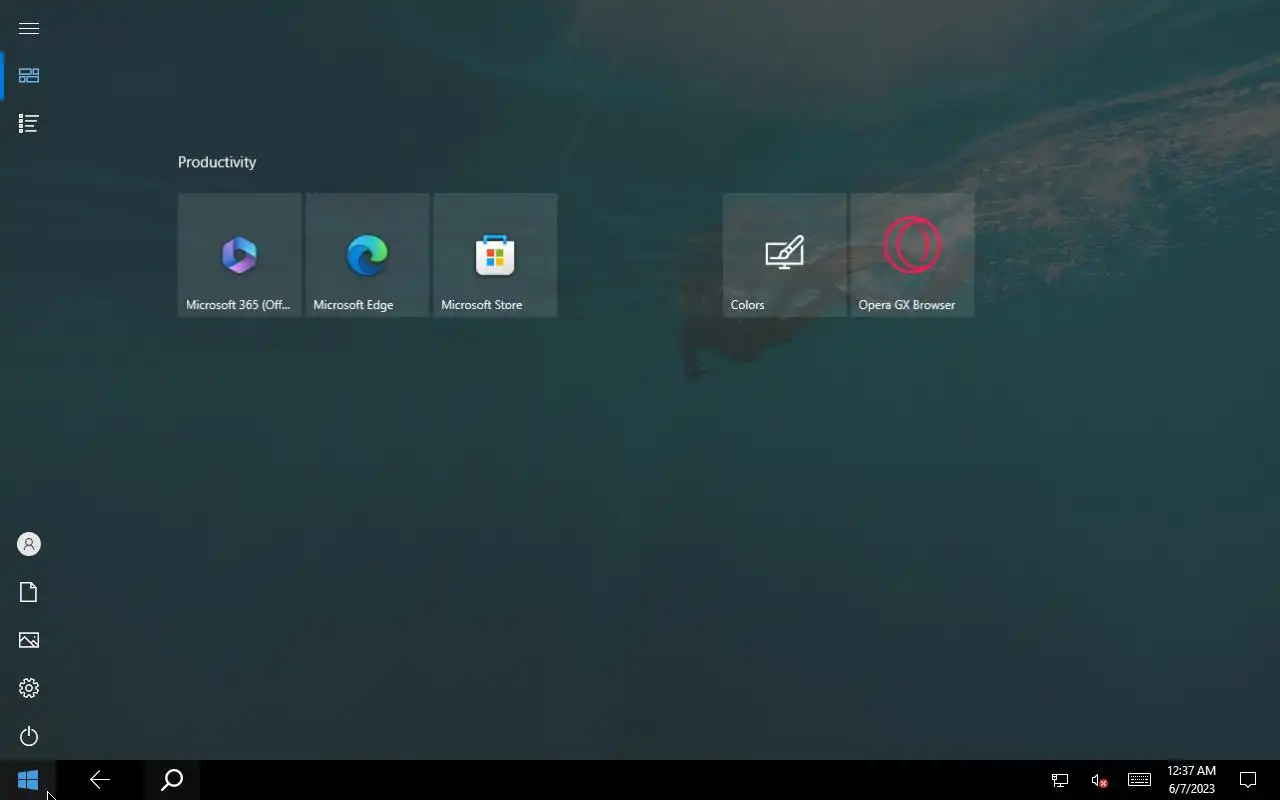Open the Action Center notifications icon
1280x800 pixels.
coord(1248,780)
